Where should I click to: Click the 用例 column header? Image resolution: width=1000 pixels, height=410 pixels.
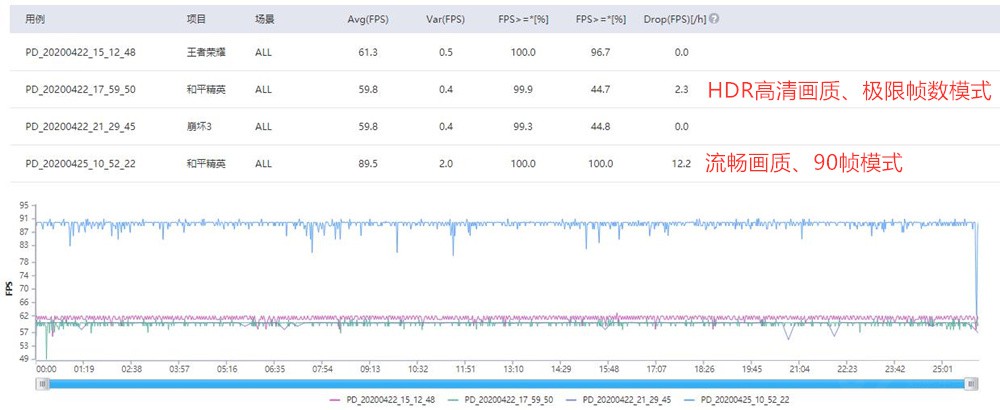(x=34, y=19)
